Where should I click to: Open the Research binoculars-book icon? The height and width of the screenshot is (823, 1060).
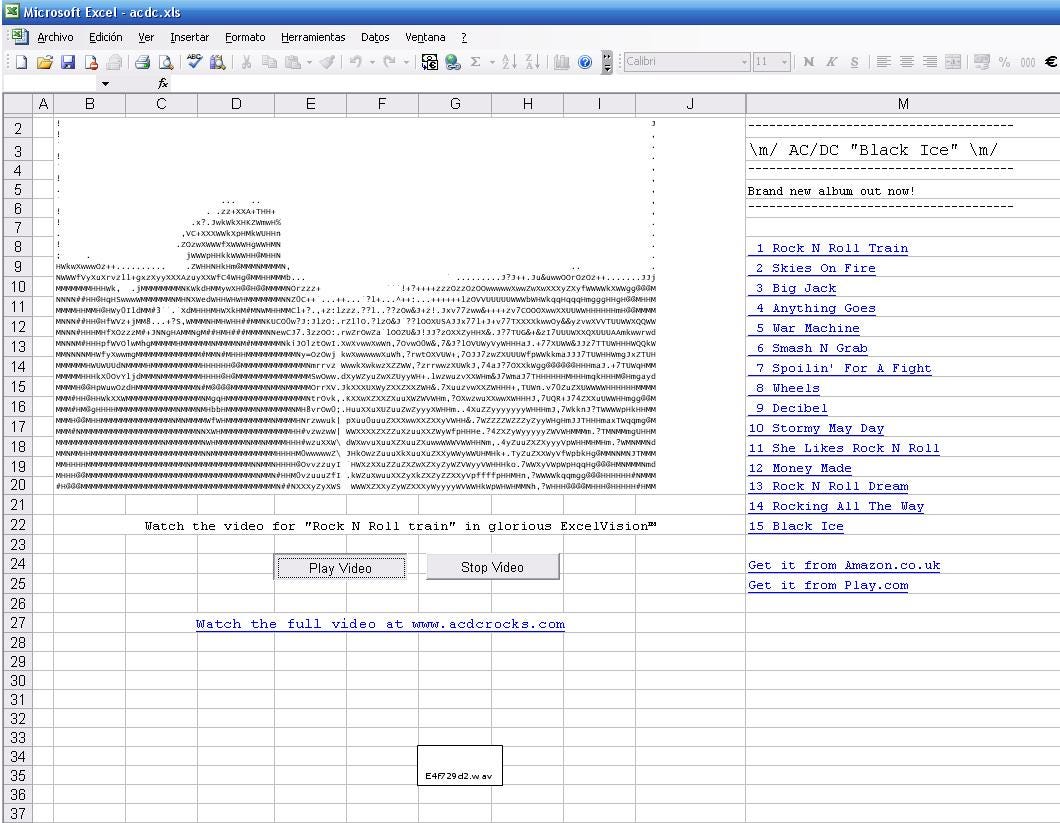click(x=217, y=62)
